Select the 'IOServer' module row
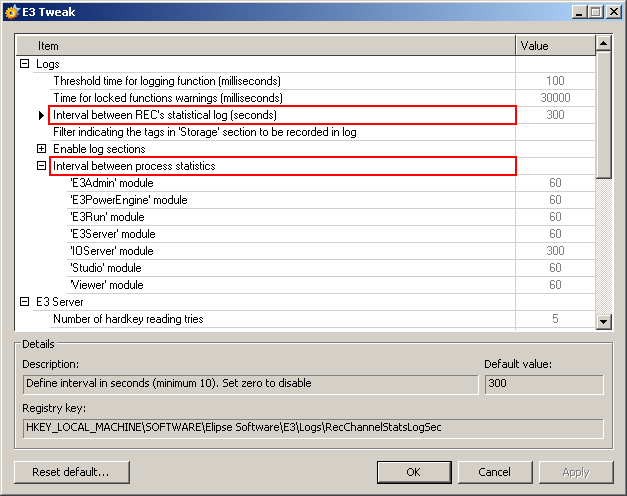The image size is (627, 496). tap(111, 251)
